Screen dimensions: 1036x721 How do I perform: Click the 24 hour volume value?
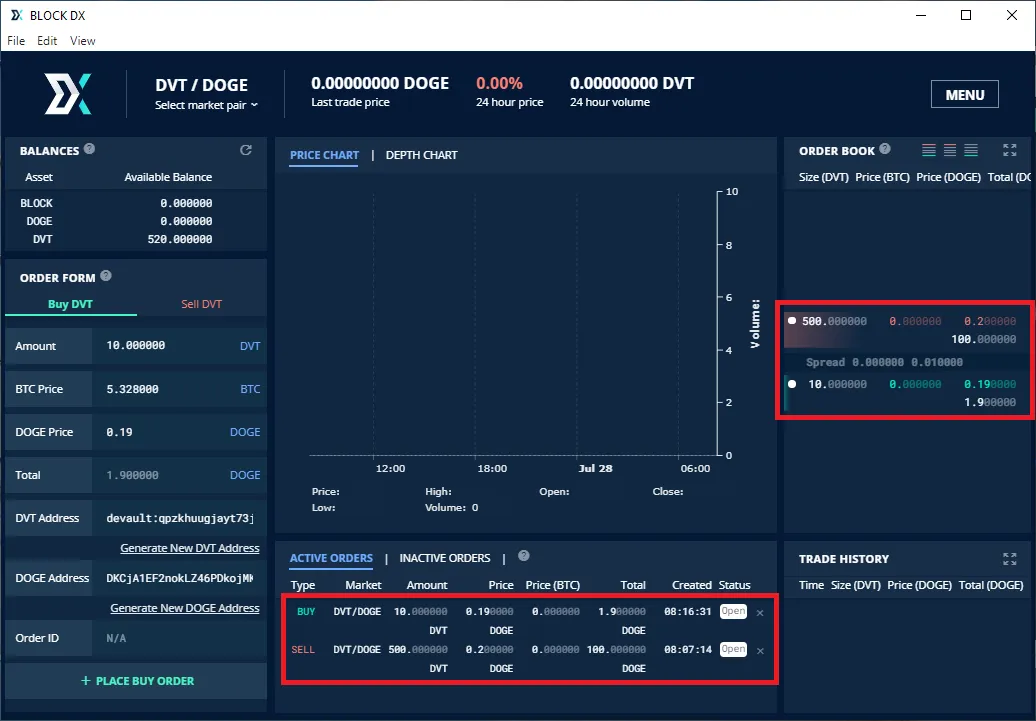[x=632, y=83]
